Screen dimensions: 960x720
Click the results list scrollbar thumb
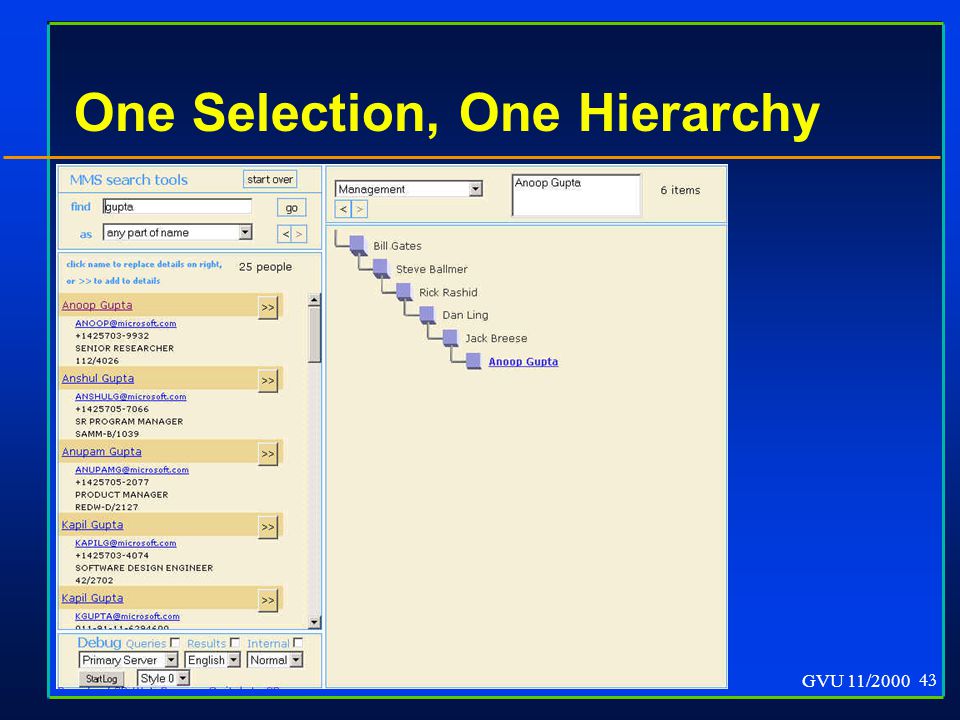[314, 335]
